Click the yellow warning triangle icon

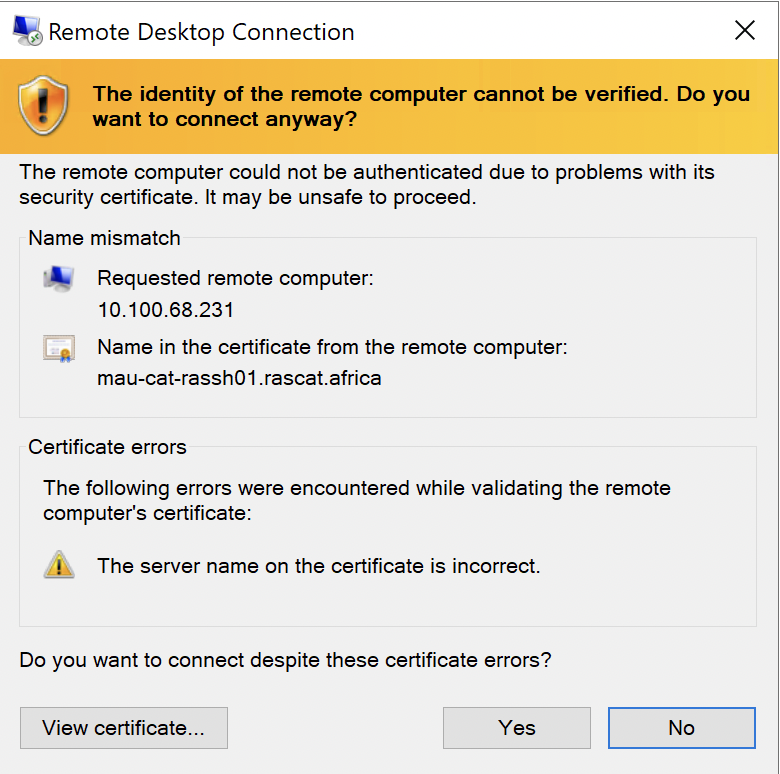coord(59,566)
